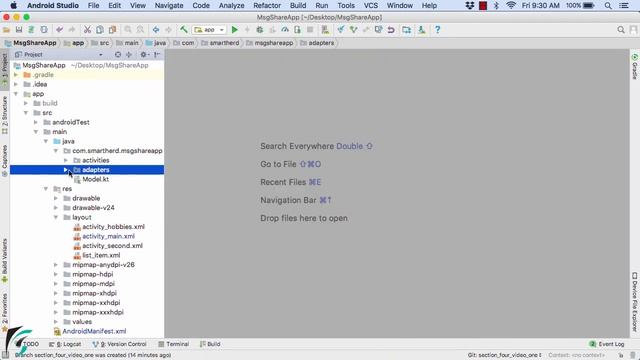Open the Android Profiler gauge icon
640x360 pixels.
[x=285, y=30]
